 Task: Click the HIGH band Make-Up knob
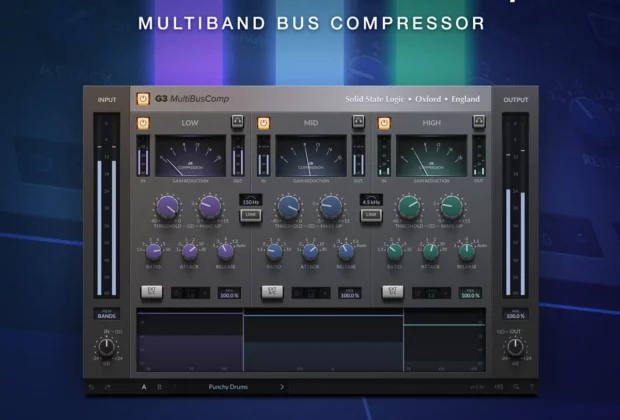click(x=452, y=206)
